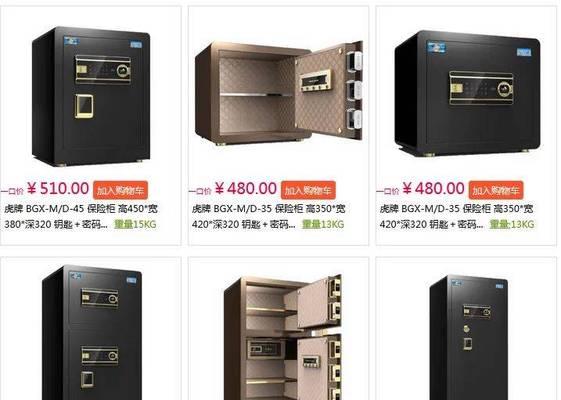This screenshot has height=400, width=561.
Task: Open the tall brown open double-door safe image
Action: (283, 337)
